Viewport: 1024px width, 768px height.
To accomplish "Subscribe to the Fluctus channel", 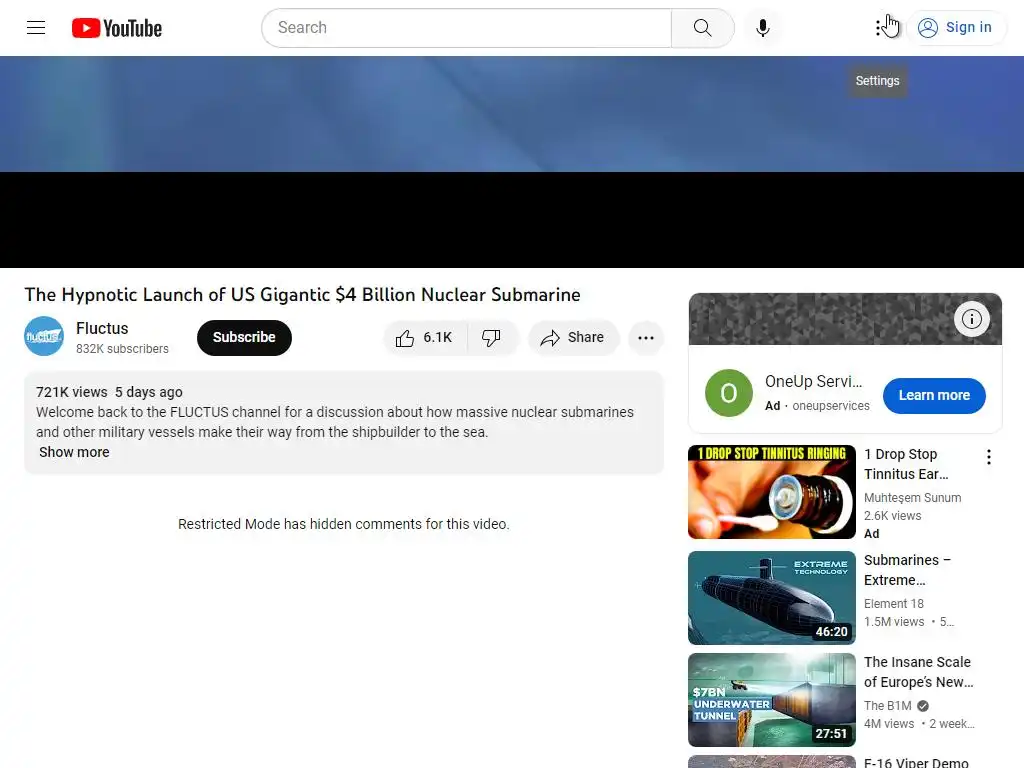I will click(x=244, y=338).
